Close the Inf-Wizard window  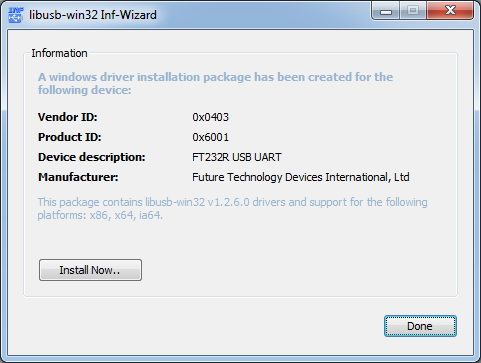click(x=450, y=10)
